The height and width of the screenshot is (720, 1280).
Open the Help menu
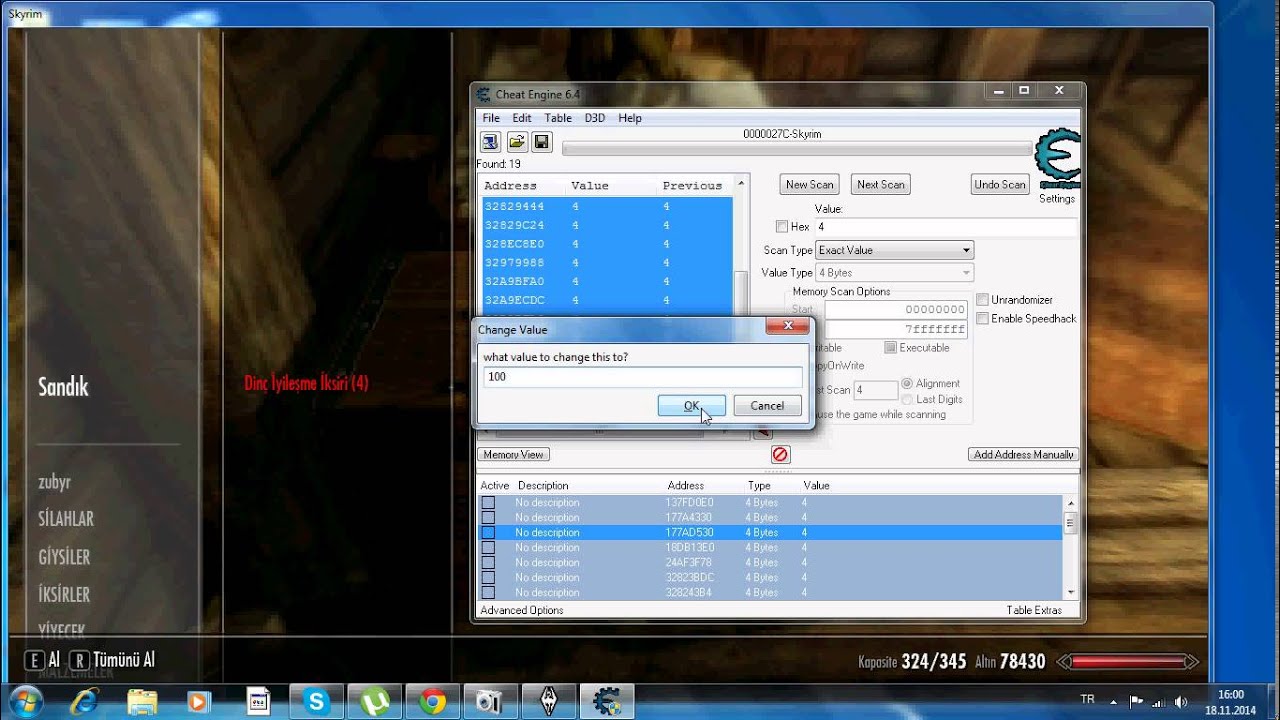coord(630,118)
